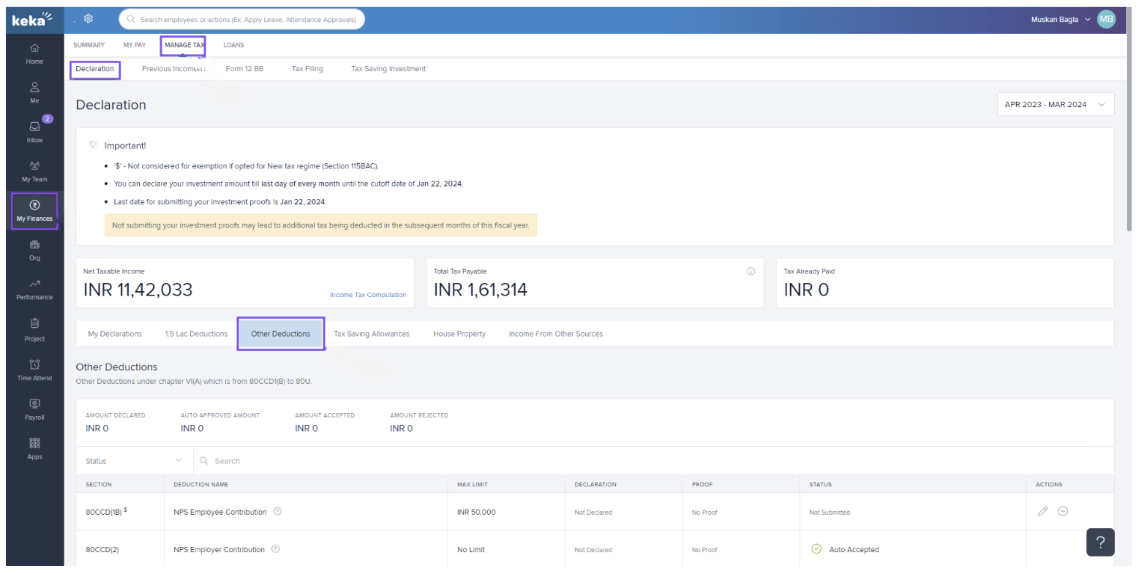The height and width of the screenshot is (573, 1141).
Task: Click the pencil edit icon for NPS Employee Contribution
Action: click(1043, 511)
